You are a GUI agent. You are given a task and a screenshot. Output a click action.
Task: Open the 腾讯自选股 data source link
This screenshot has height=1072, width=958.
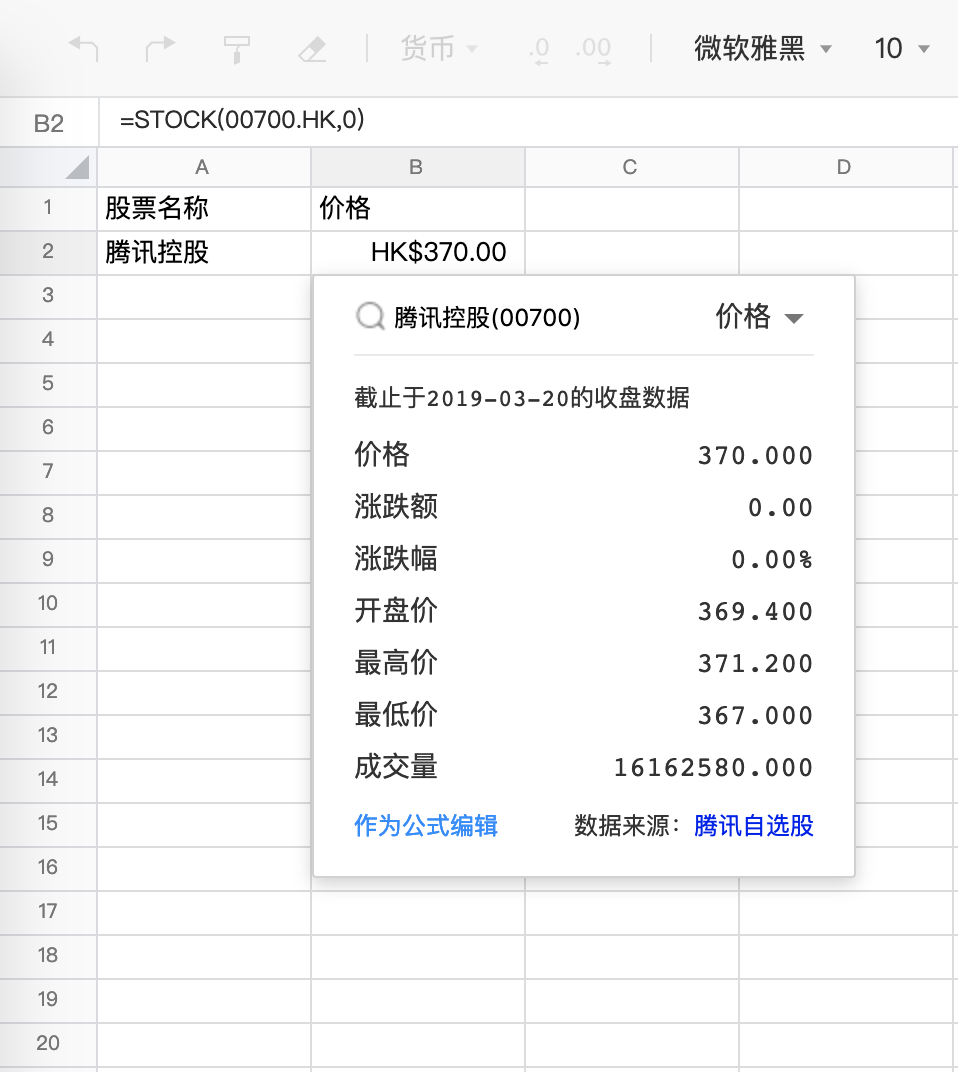[x=754, y=826]
